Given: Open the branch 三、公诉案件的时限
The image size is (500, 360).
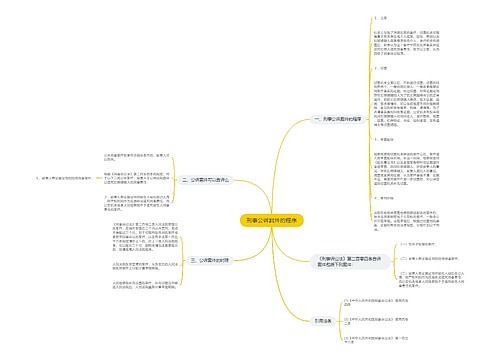Looking at the screenshot, I should 210,260.
